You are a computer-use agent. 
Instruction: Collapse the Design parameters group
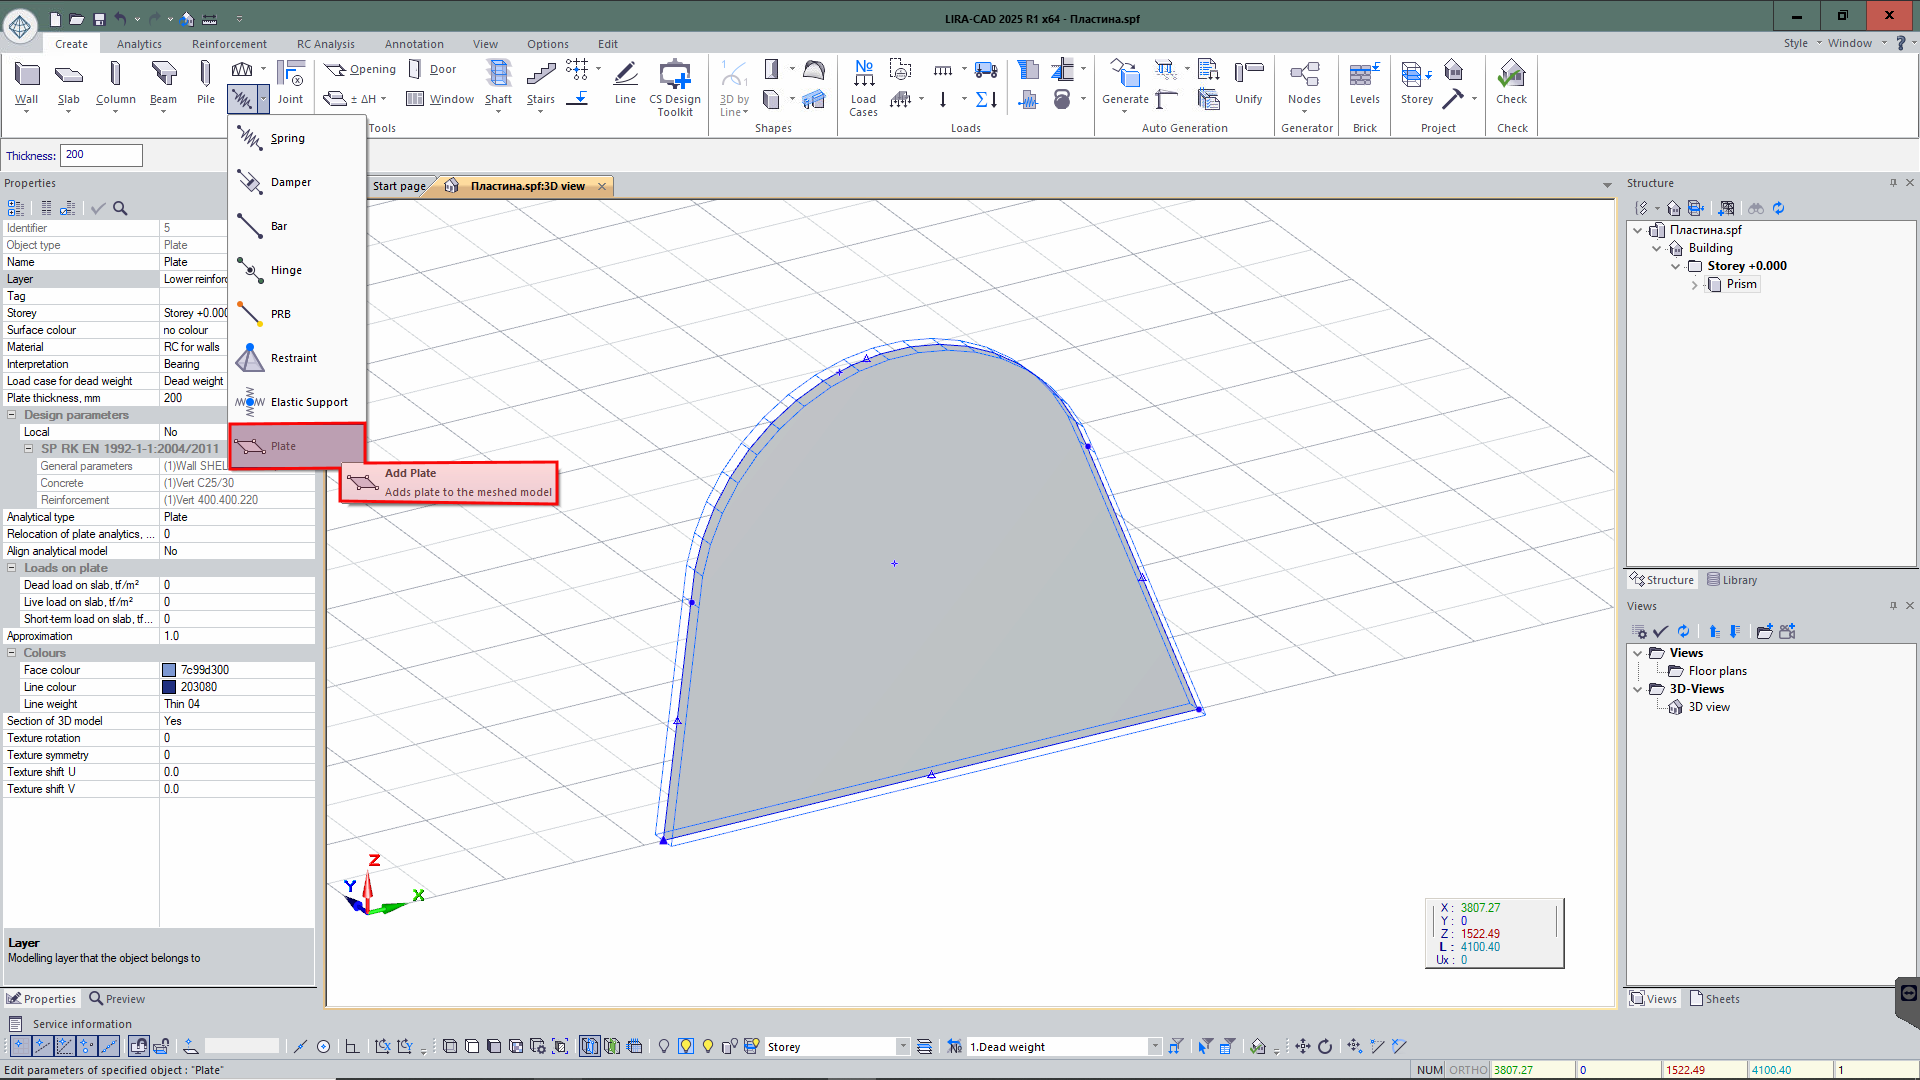(x=12, y=415)
